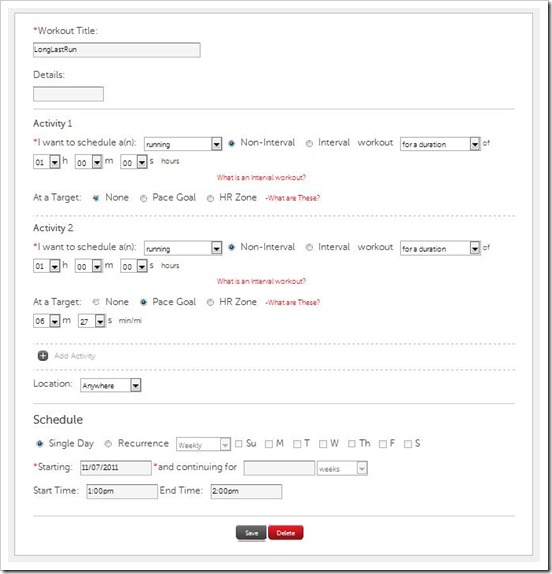The image size is (552, 574).
Task: Select Interval radio for Activity 2
Action: pyautogui.click(x=309, y=247)
